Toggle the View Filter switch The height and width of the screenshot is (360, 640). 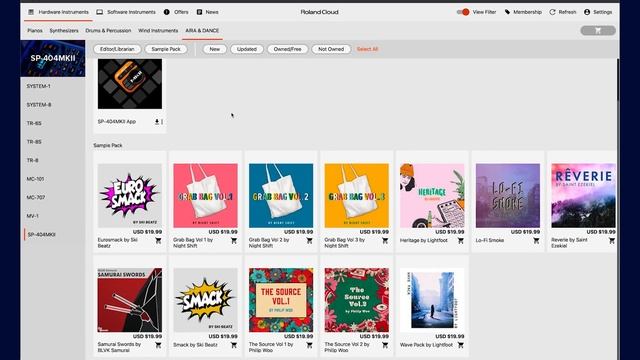[463, 12]
